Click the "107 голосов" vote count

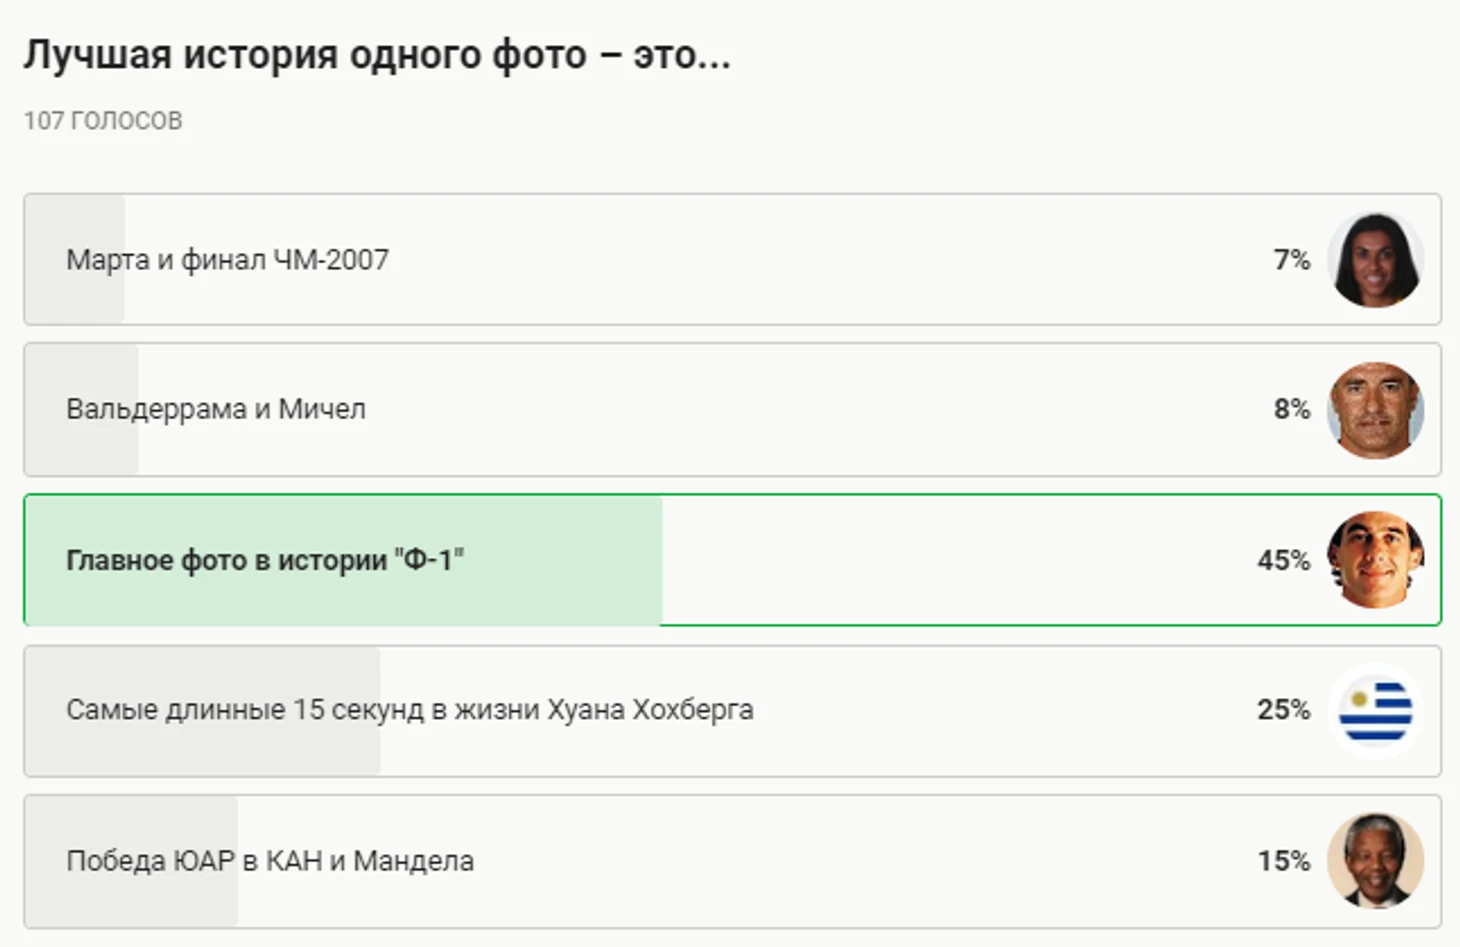103,121
